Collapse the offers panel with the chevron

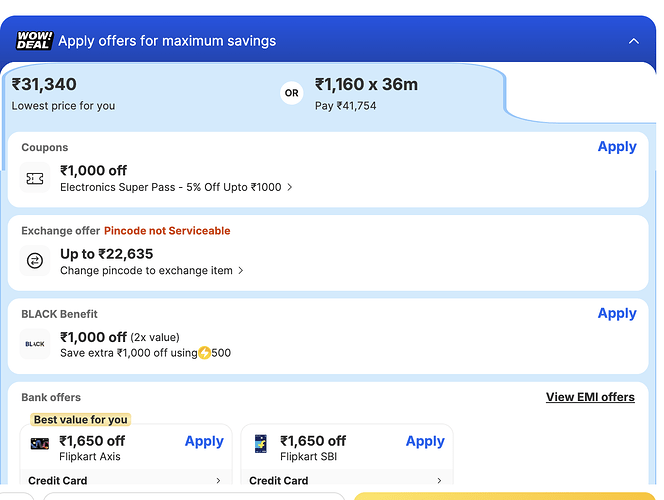(x=633, y=41)
